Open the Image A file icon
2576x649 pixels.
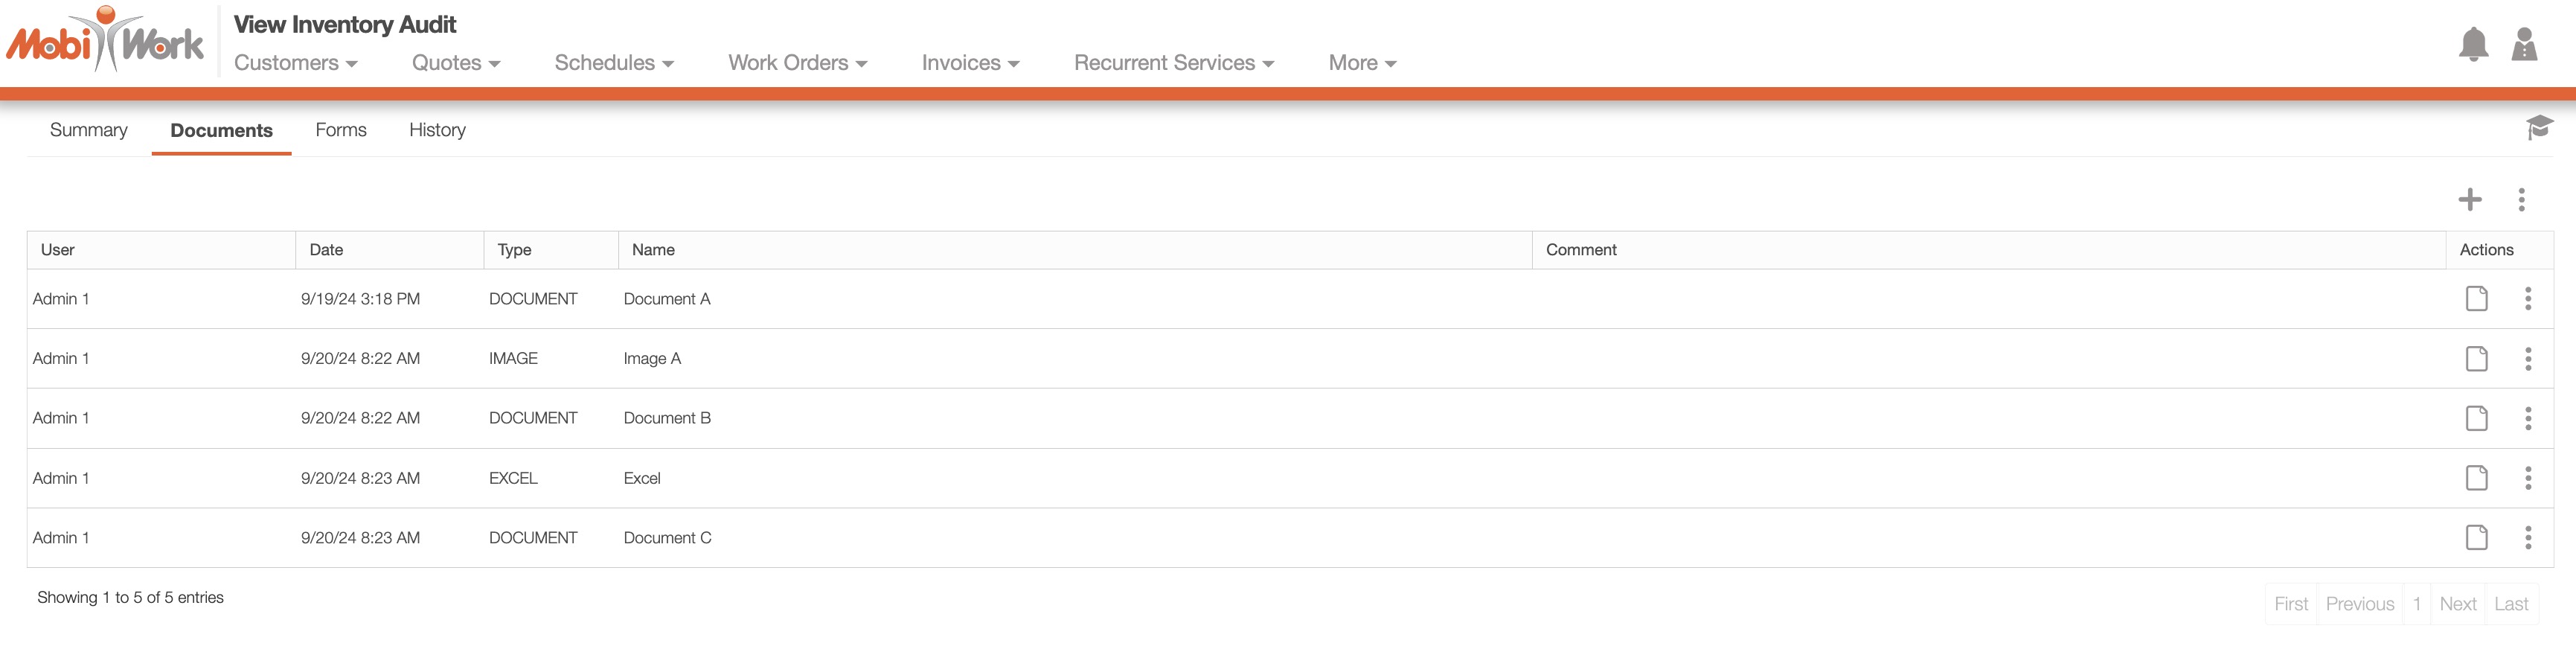2476,358
